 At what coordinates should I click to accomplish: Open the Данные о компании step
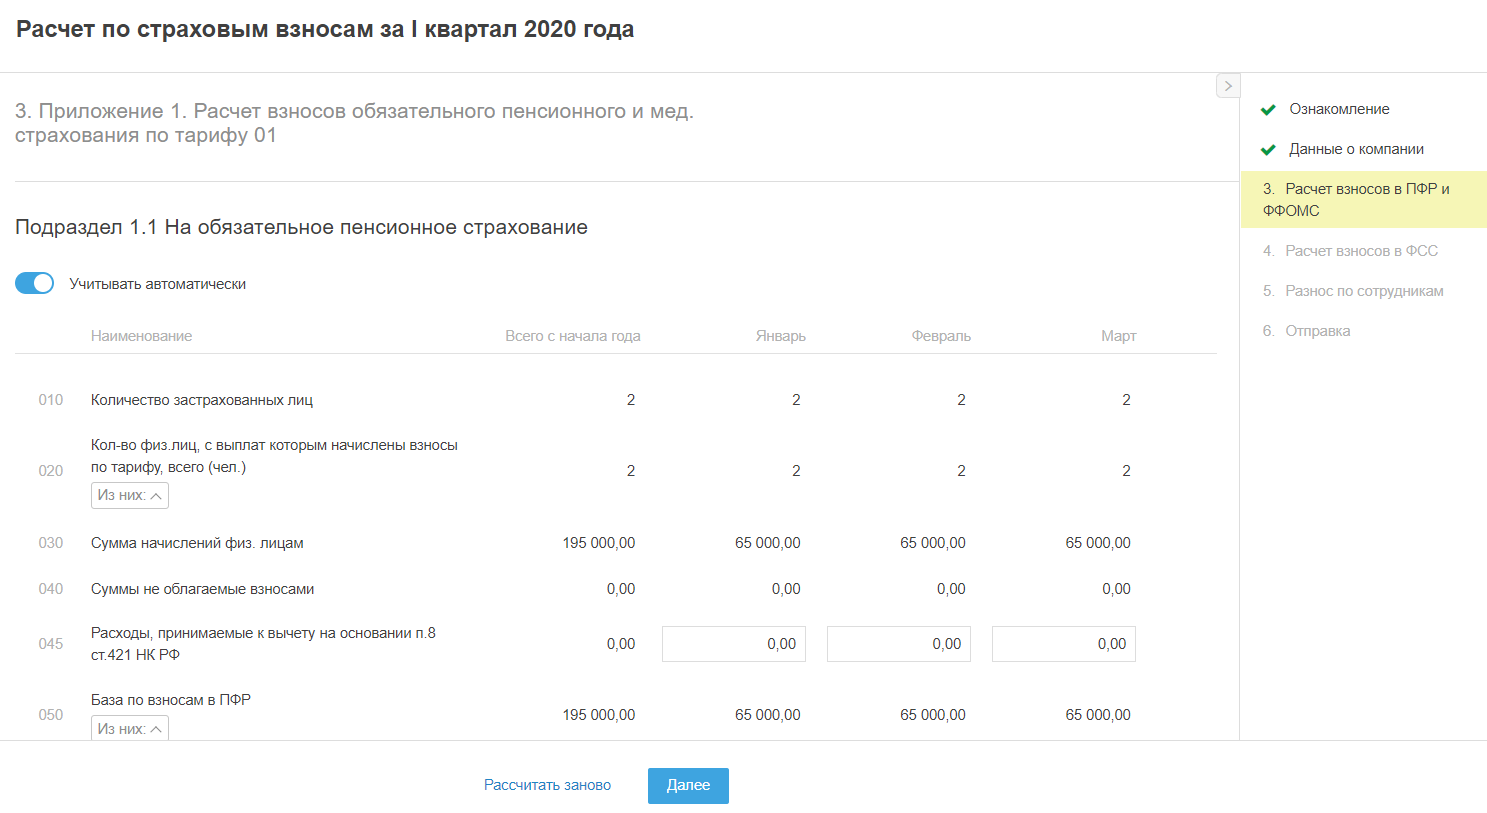pyautogui.click(x=1356, y=149)
